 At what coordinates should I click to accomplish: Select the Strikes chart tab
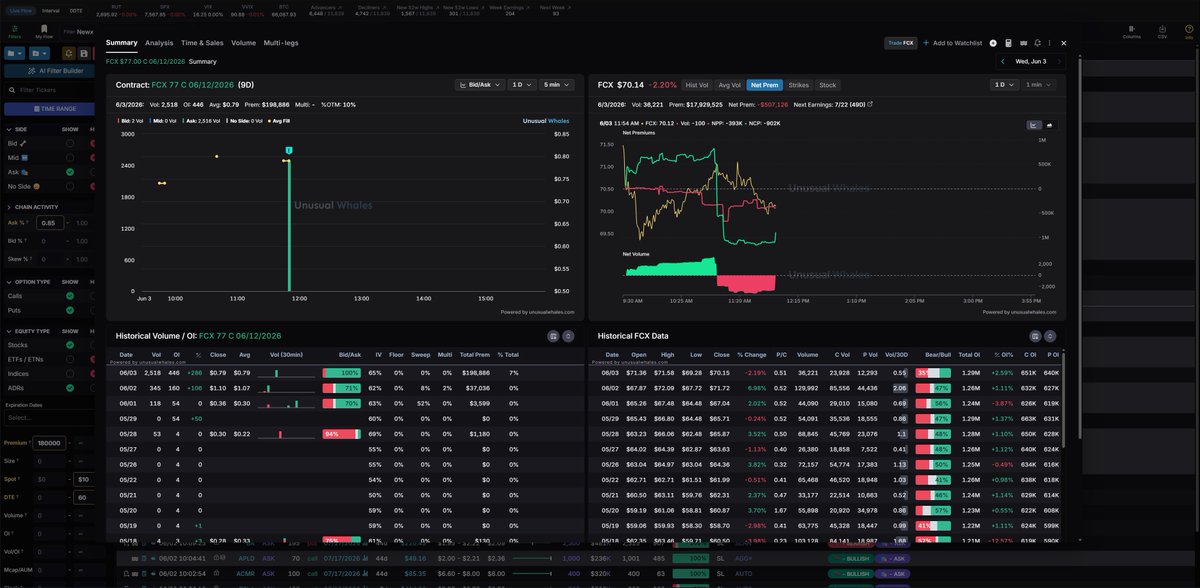coord(799,85)
